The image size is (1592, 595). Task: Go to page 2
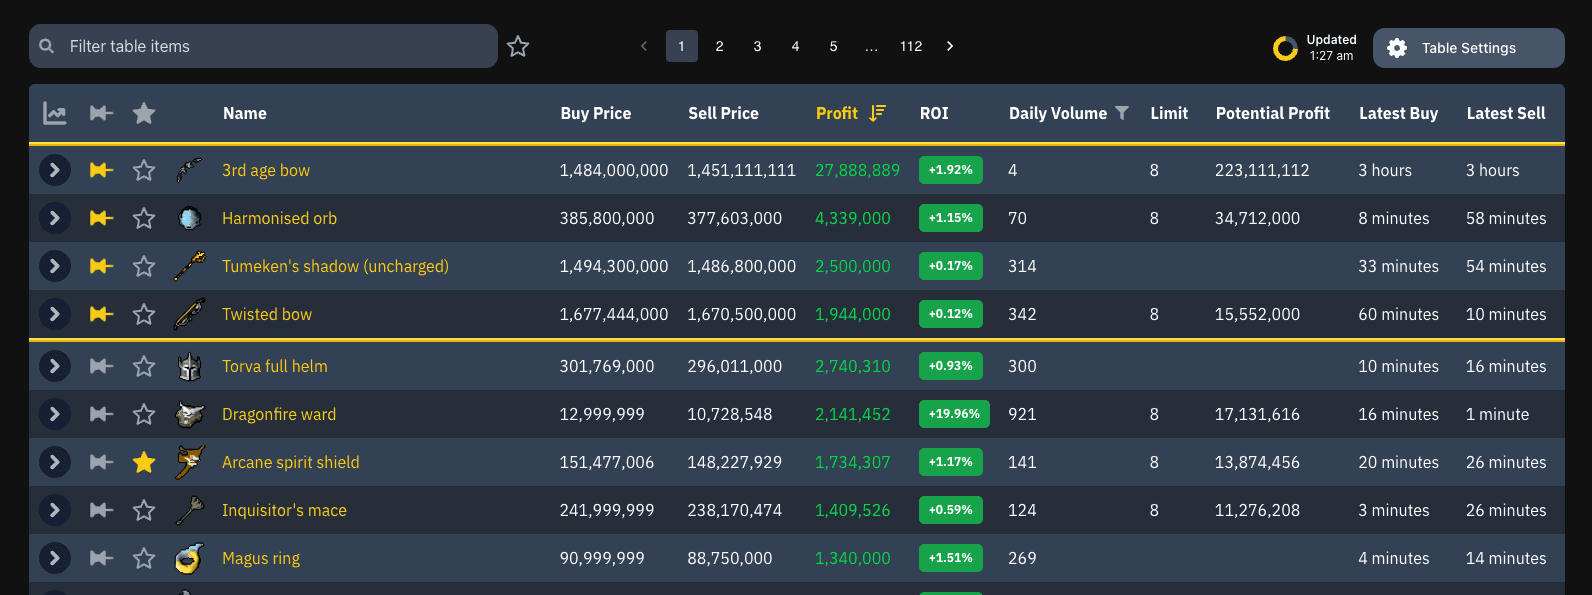tap(719, 46)
